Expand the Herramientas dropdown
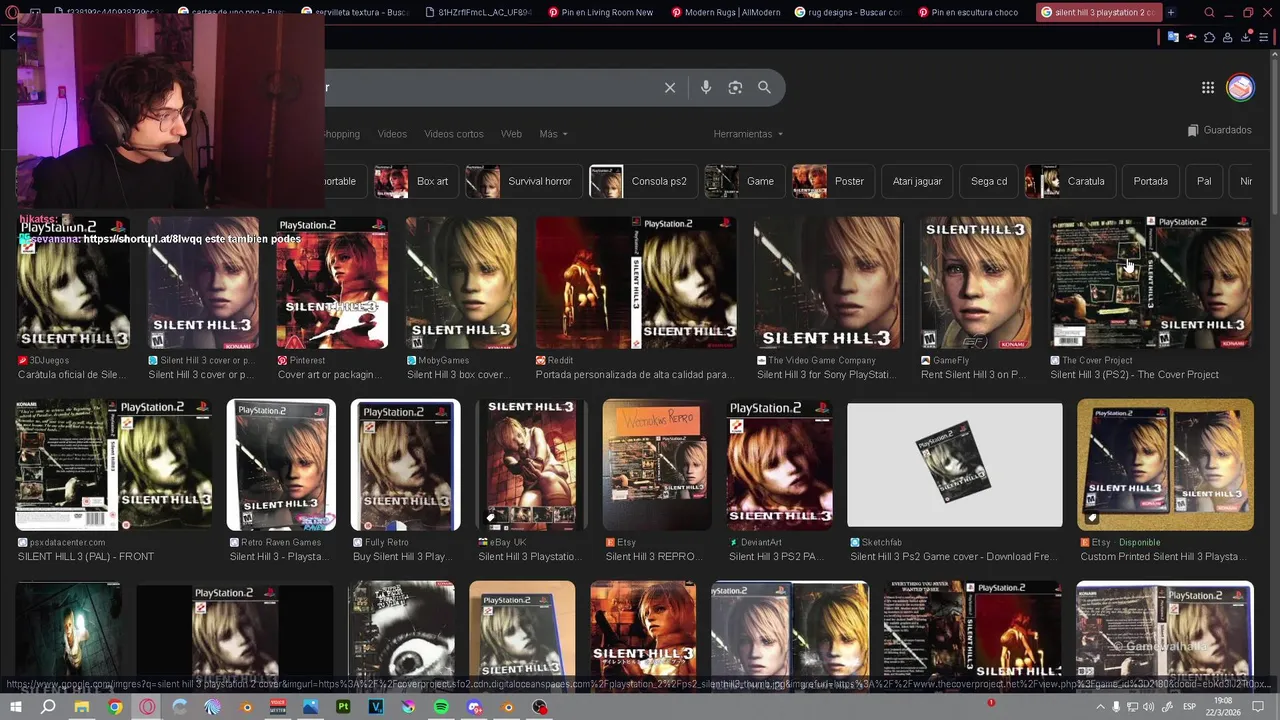The image size is (1280, 720). [x=748, y=134]
